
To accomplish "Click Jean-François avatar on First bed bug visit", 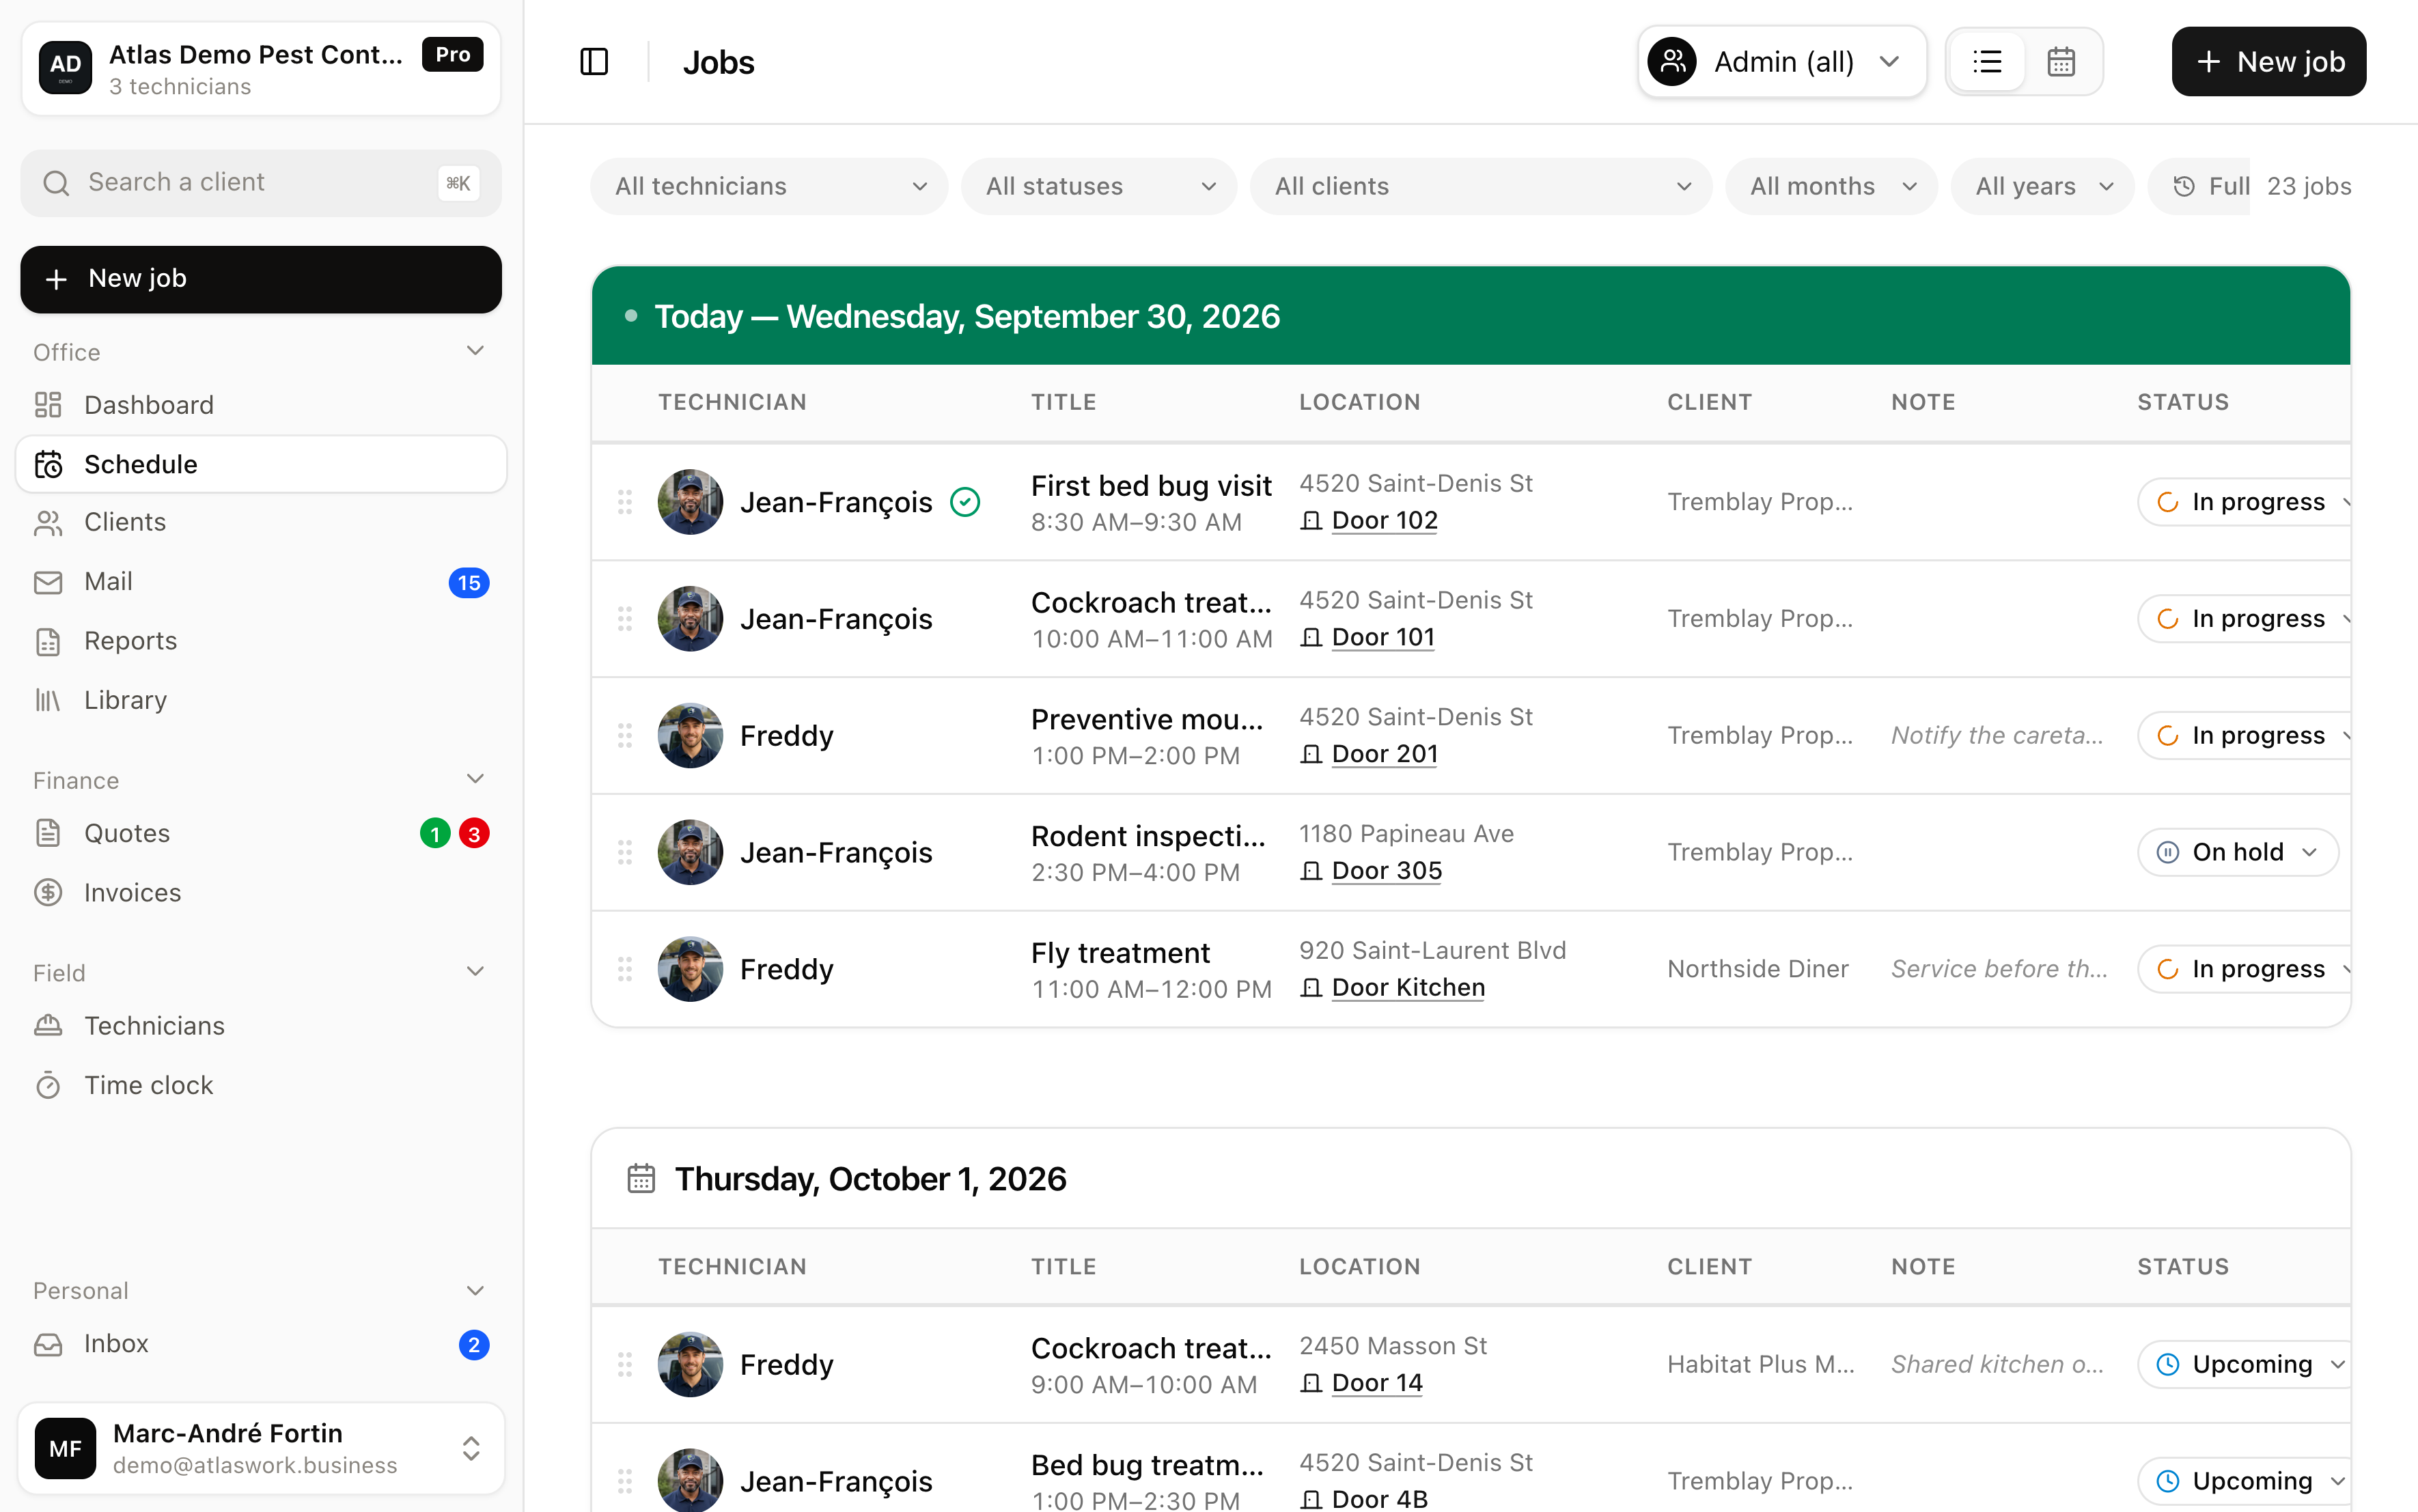I will (690, 502).
